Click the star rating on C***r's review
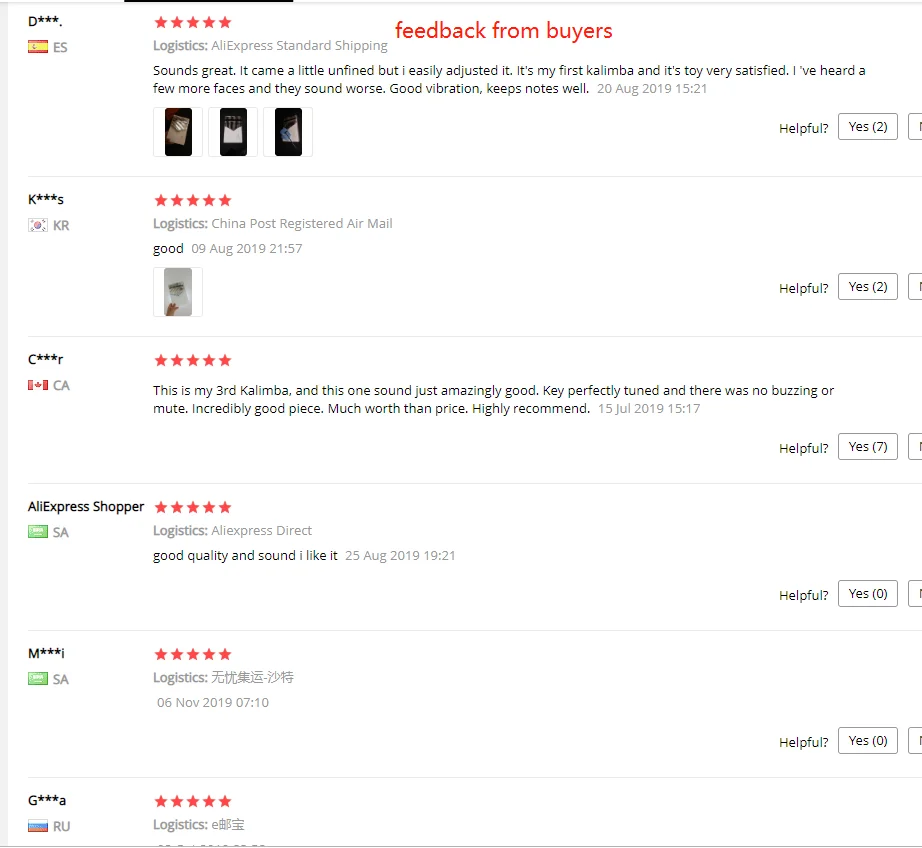Screen dimensions: 922x848 (x=193, y=360)
